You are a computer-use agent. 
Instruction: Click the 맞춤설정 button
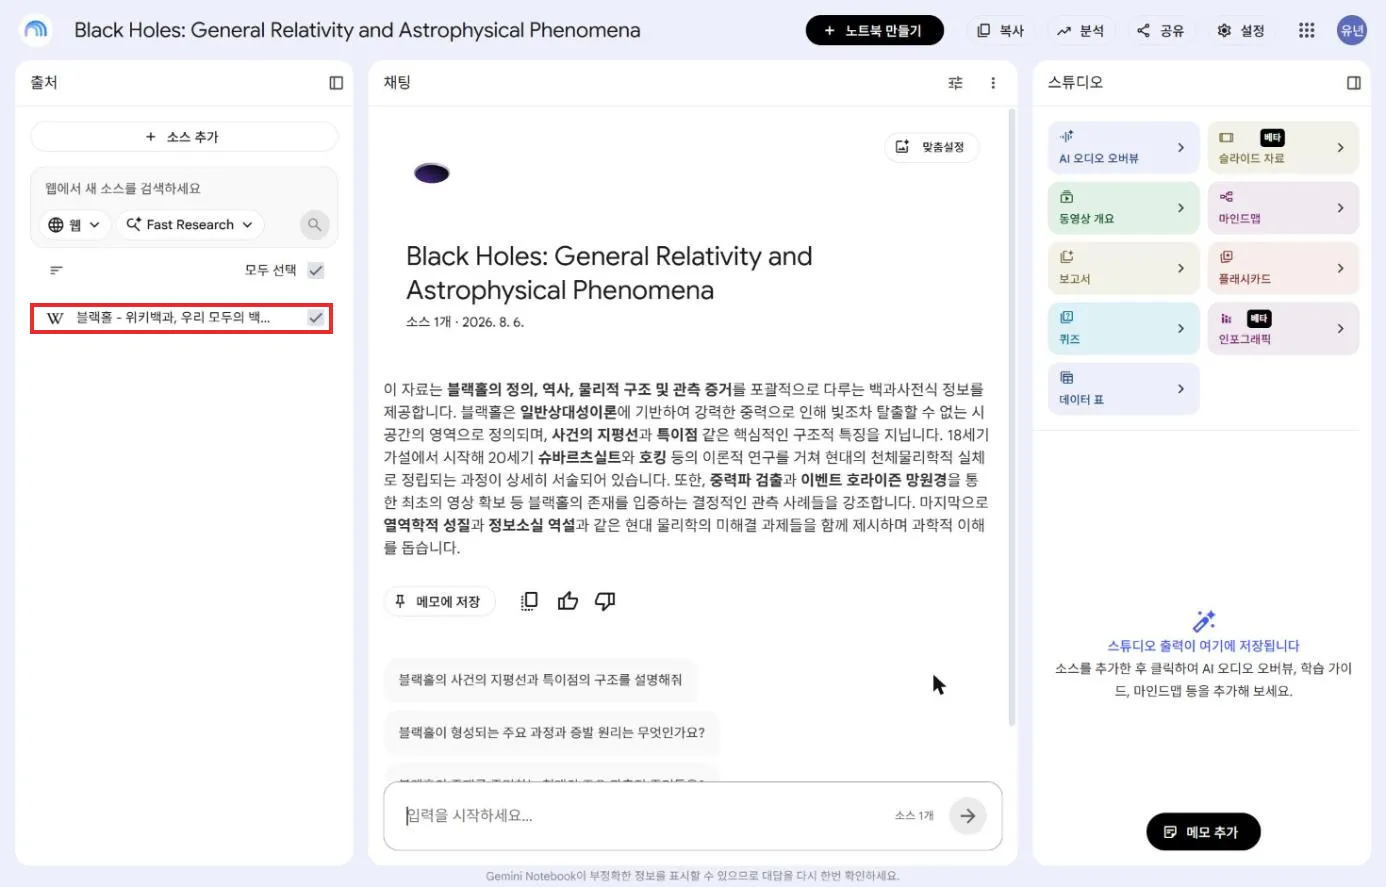(931, 147)
